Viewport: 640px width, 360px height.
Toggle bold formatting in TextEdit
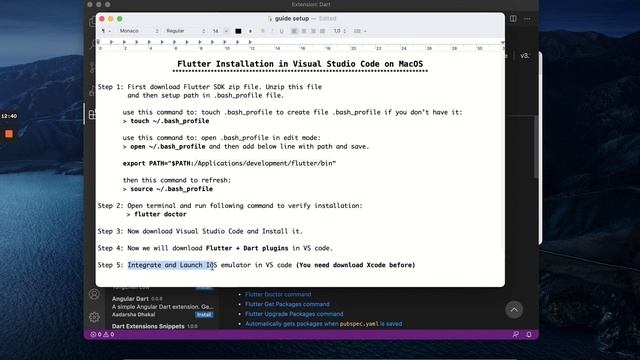pos(263,31)
